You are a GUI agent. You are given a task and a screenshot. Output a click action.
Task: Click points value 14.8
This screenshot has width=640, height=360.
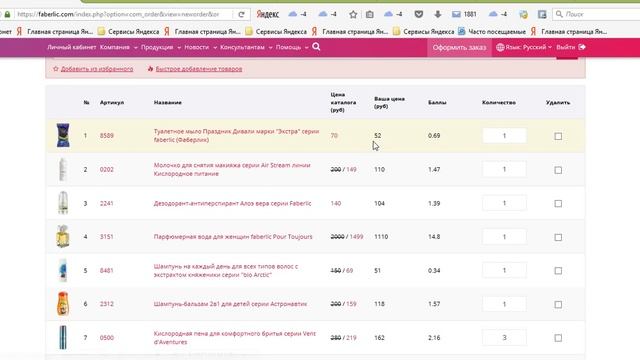(434, 237)
